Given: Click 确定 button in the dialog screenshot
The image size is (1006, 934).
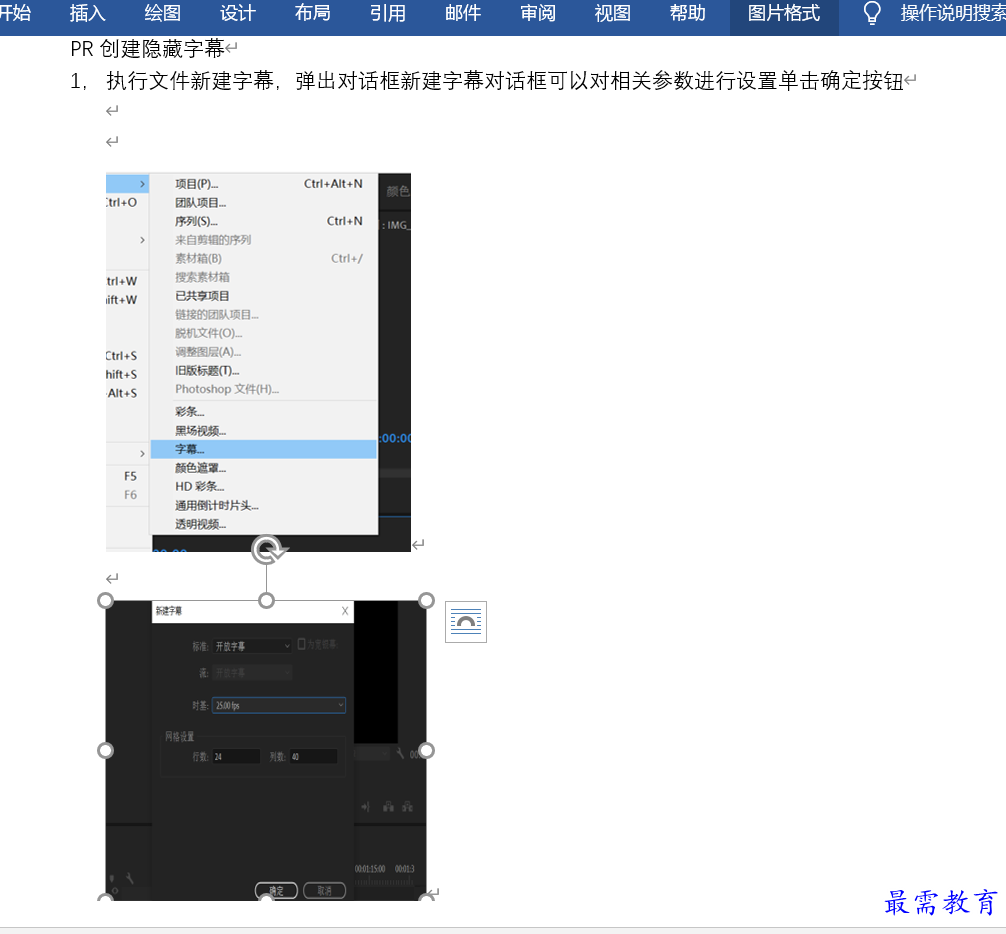Looking at the screenshot, I should point(277,890).
